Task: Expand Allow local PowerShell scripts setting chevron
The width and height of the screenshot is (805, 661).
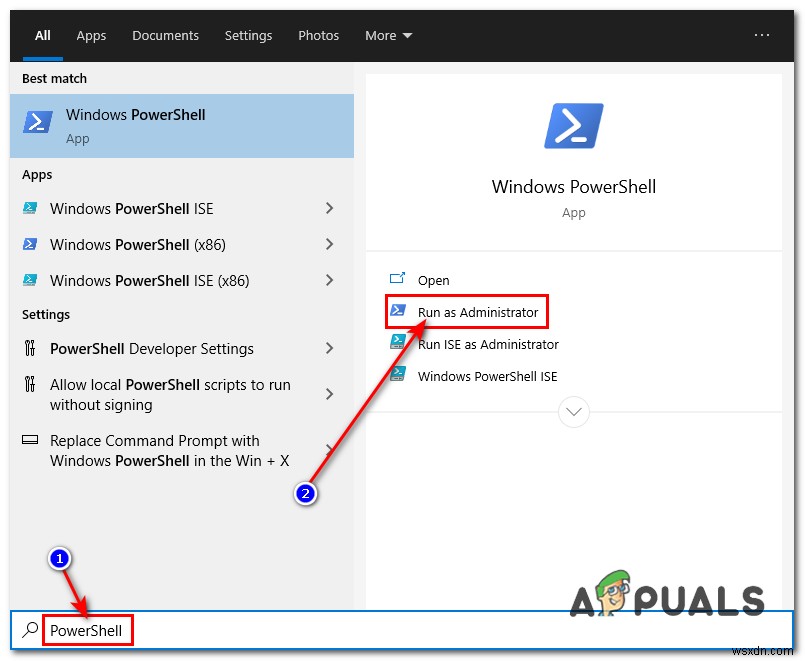Action: tap(329, 394)
